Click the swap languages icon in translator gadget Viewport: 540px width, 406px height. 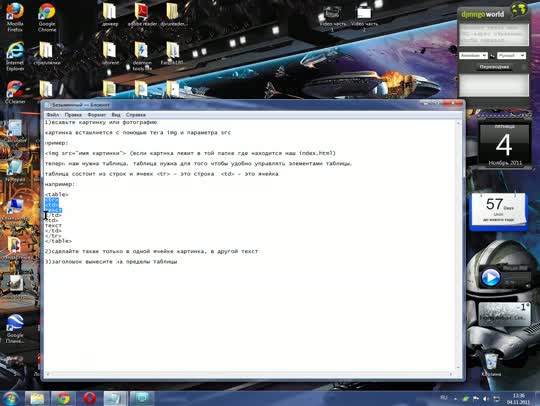click(x=492, y=55)
